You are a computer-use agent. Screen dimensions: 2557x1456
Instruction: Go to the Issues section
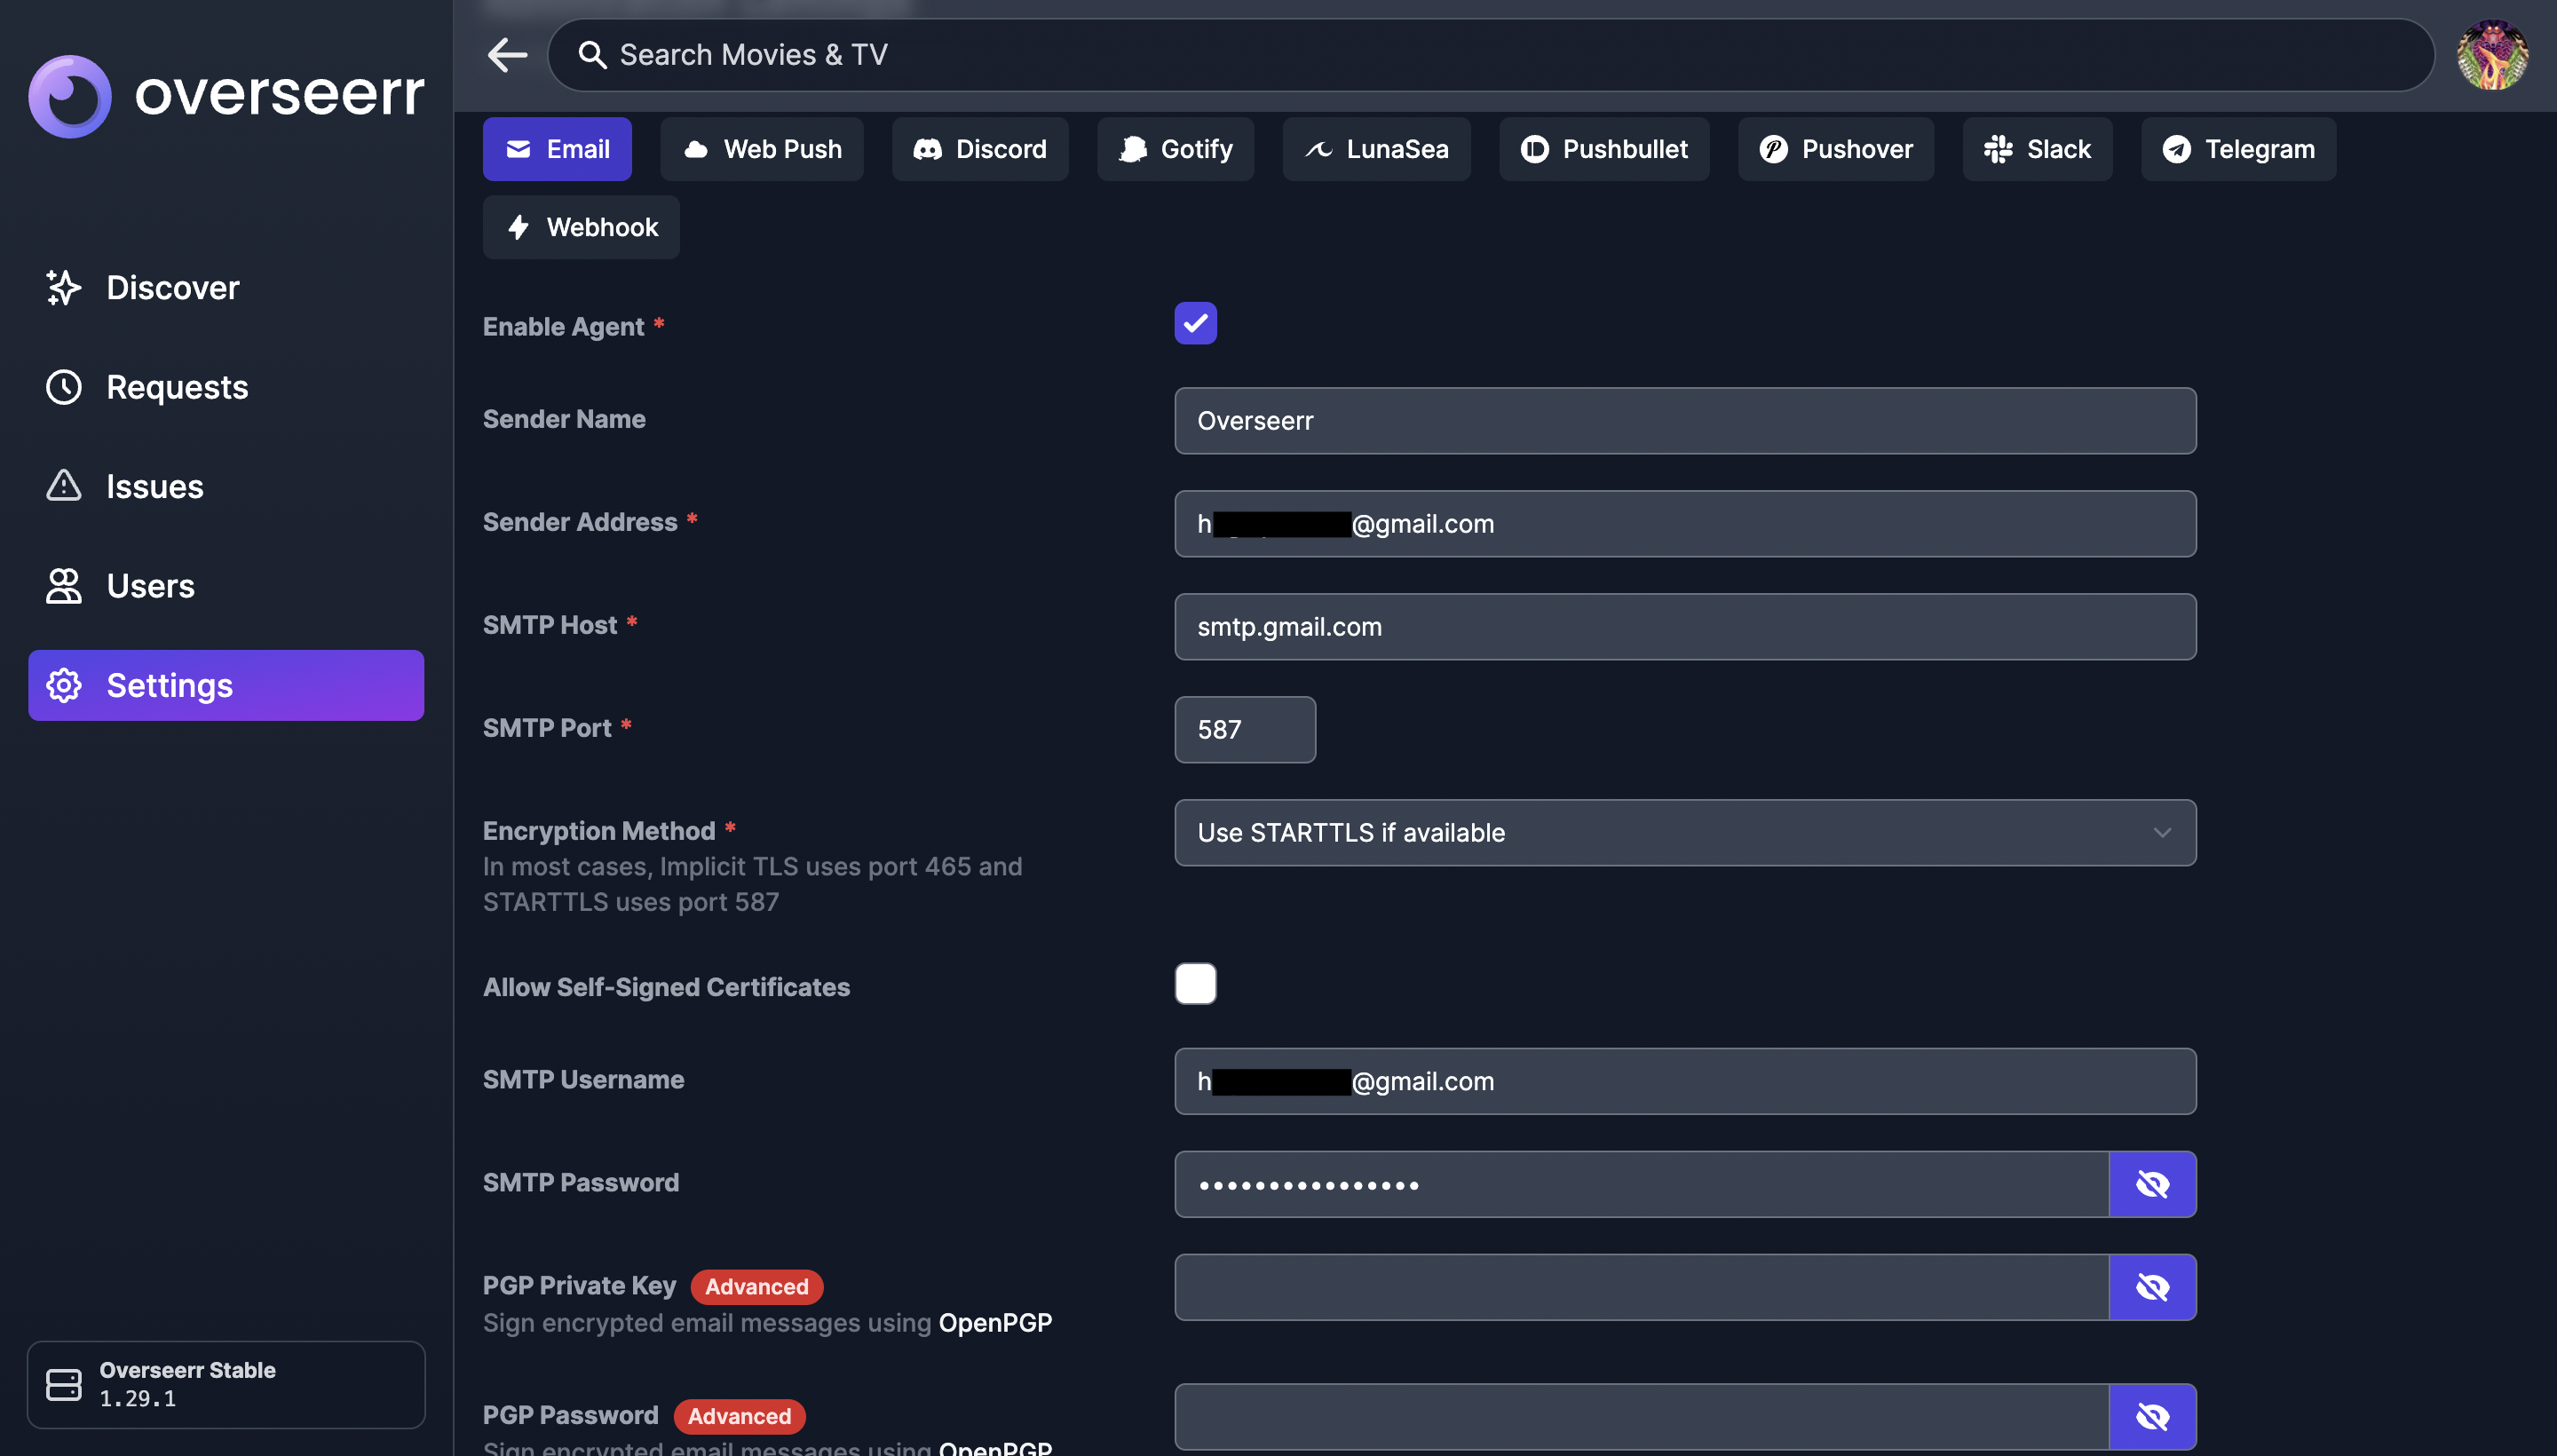point(154,486)
